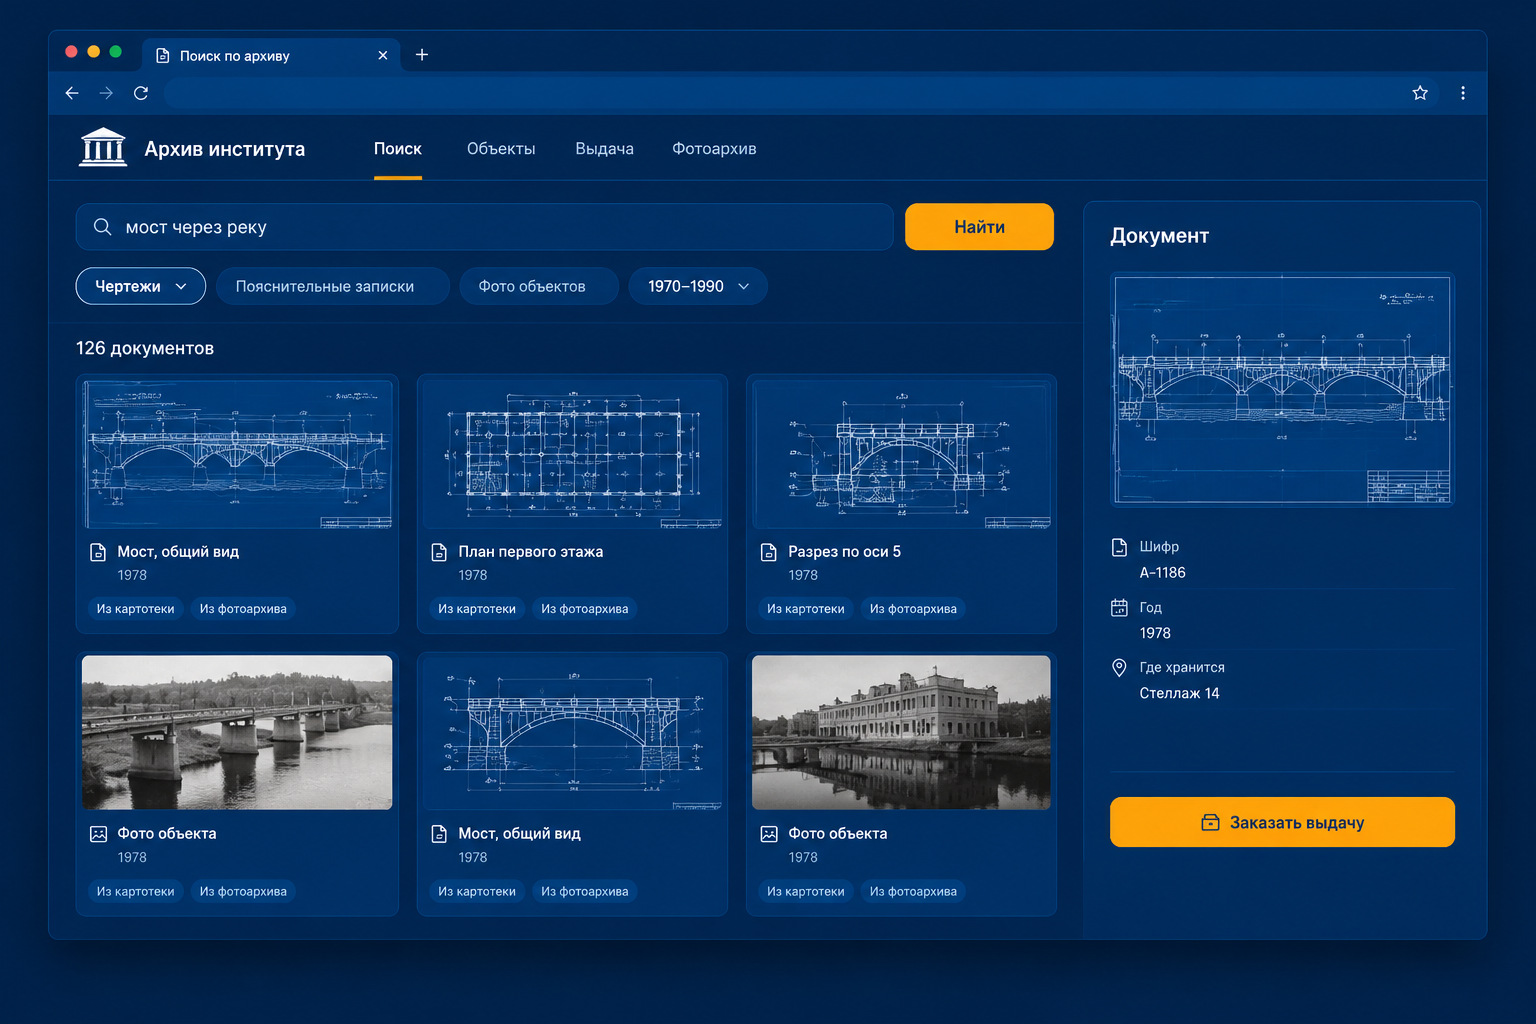This screenshot has width=1536, height=1024.
Task: Go back with the browser back arrow
Action: [x=72, y=93]
